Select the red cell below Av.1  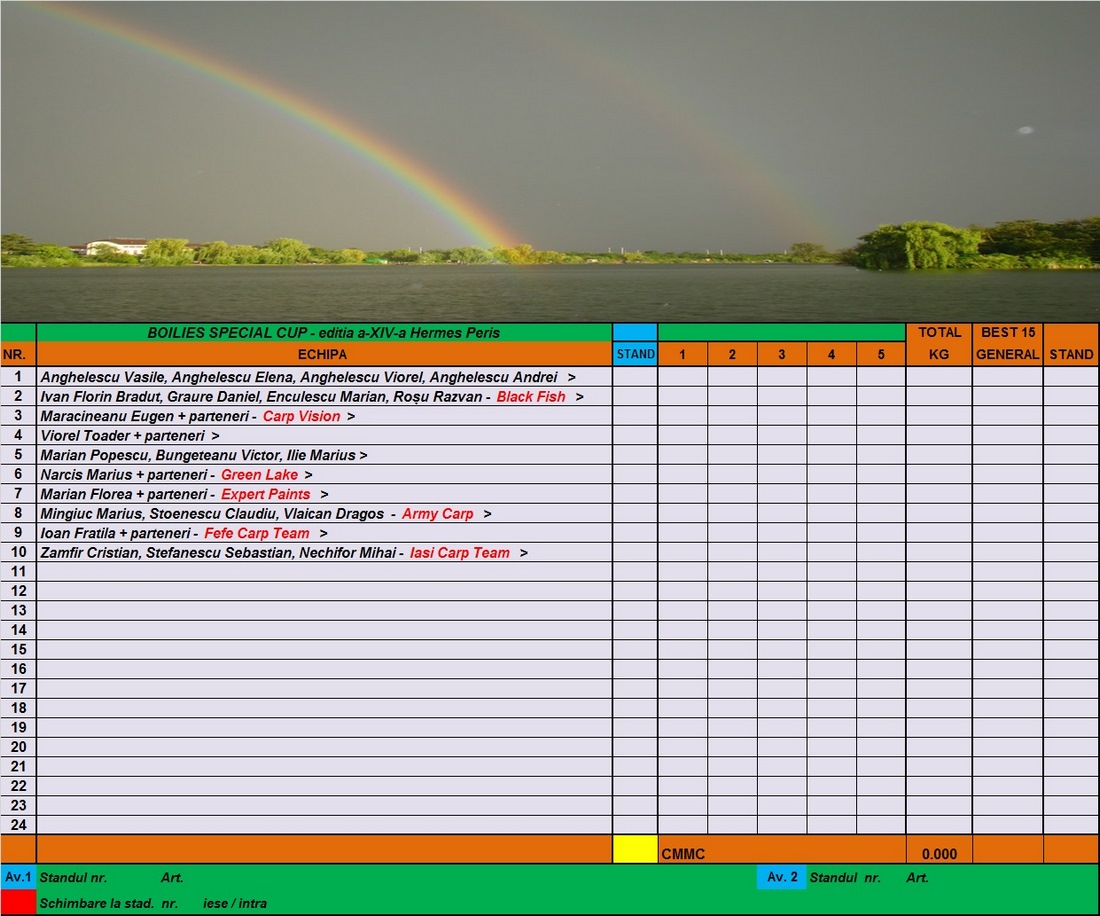(18, 902)
